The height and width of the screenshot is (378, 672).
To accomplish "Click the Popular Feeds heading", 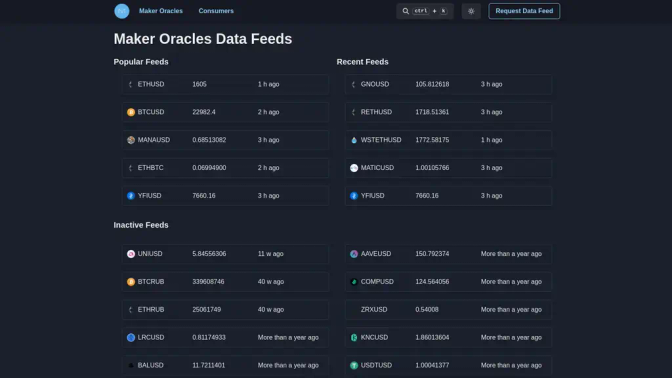I will pos(141,62).
